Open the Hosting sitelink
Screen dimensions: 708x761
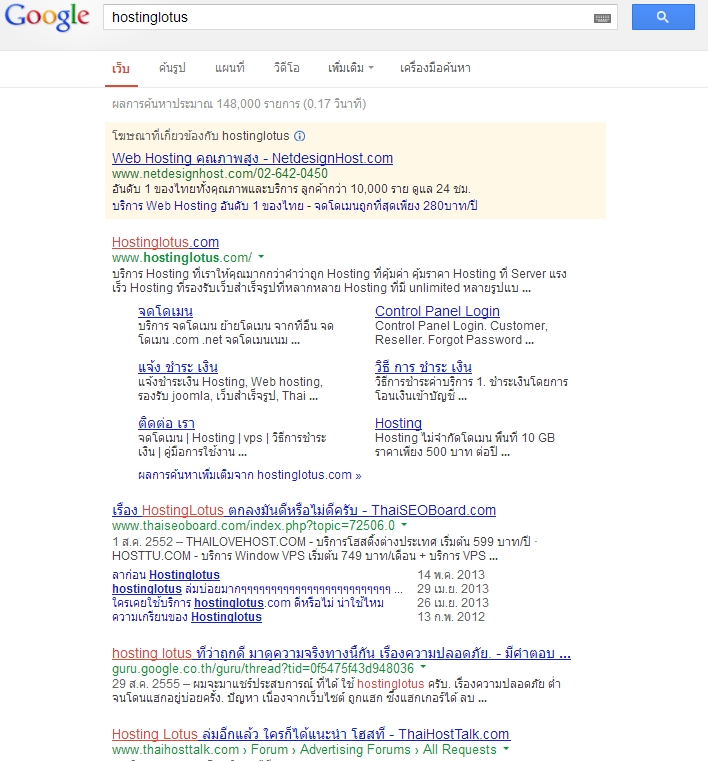click(398, 423)
